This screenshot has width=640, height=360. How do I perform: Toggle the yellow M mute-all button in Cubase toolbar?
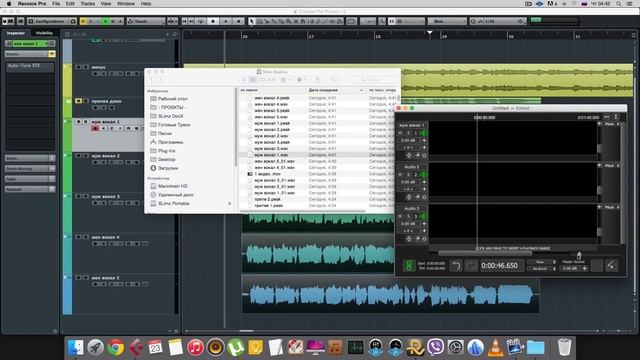tap(84, 21)
